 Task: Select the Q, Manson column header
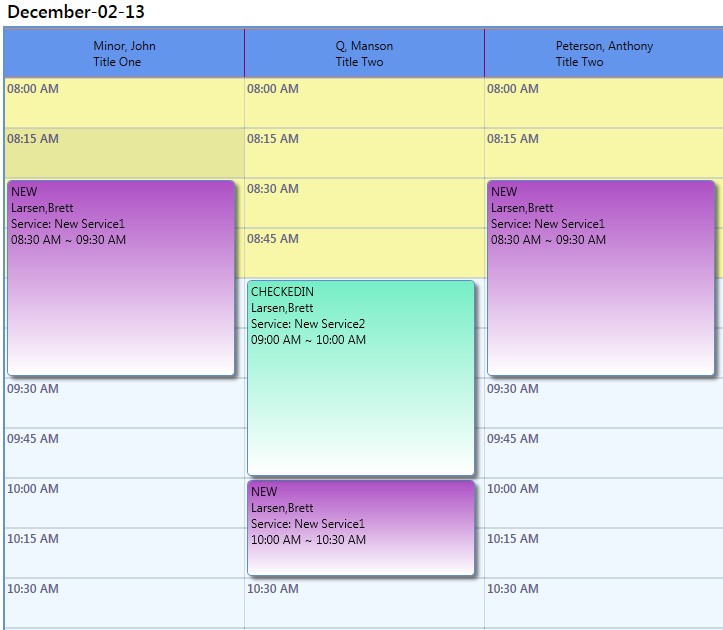pyautogui.click(x=364, y=53)
